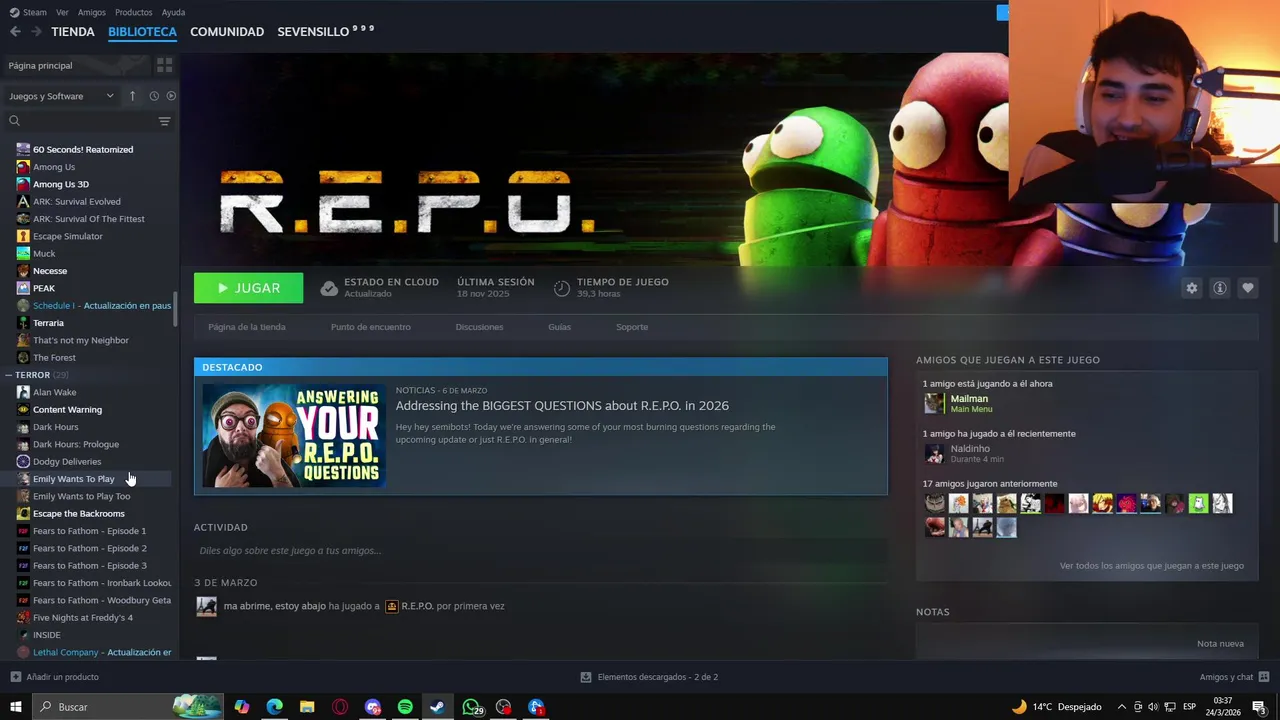The width and height of the screenshot is (1280, 720).
Task: Open Naldinho's friend entry
Action: [x=970, y=449]
